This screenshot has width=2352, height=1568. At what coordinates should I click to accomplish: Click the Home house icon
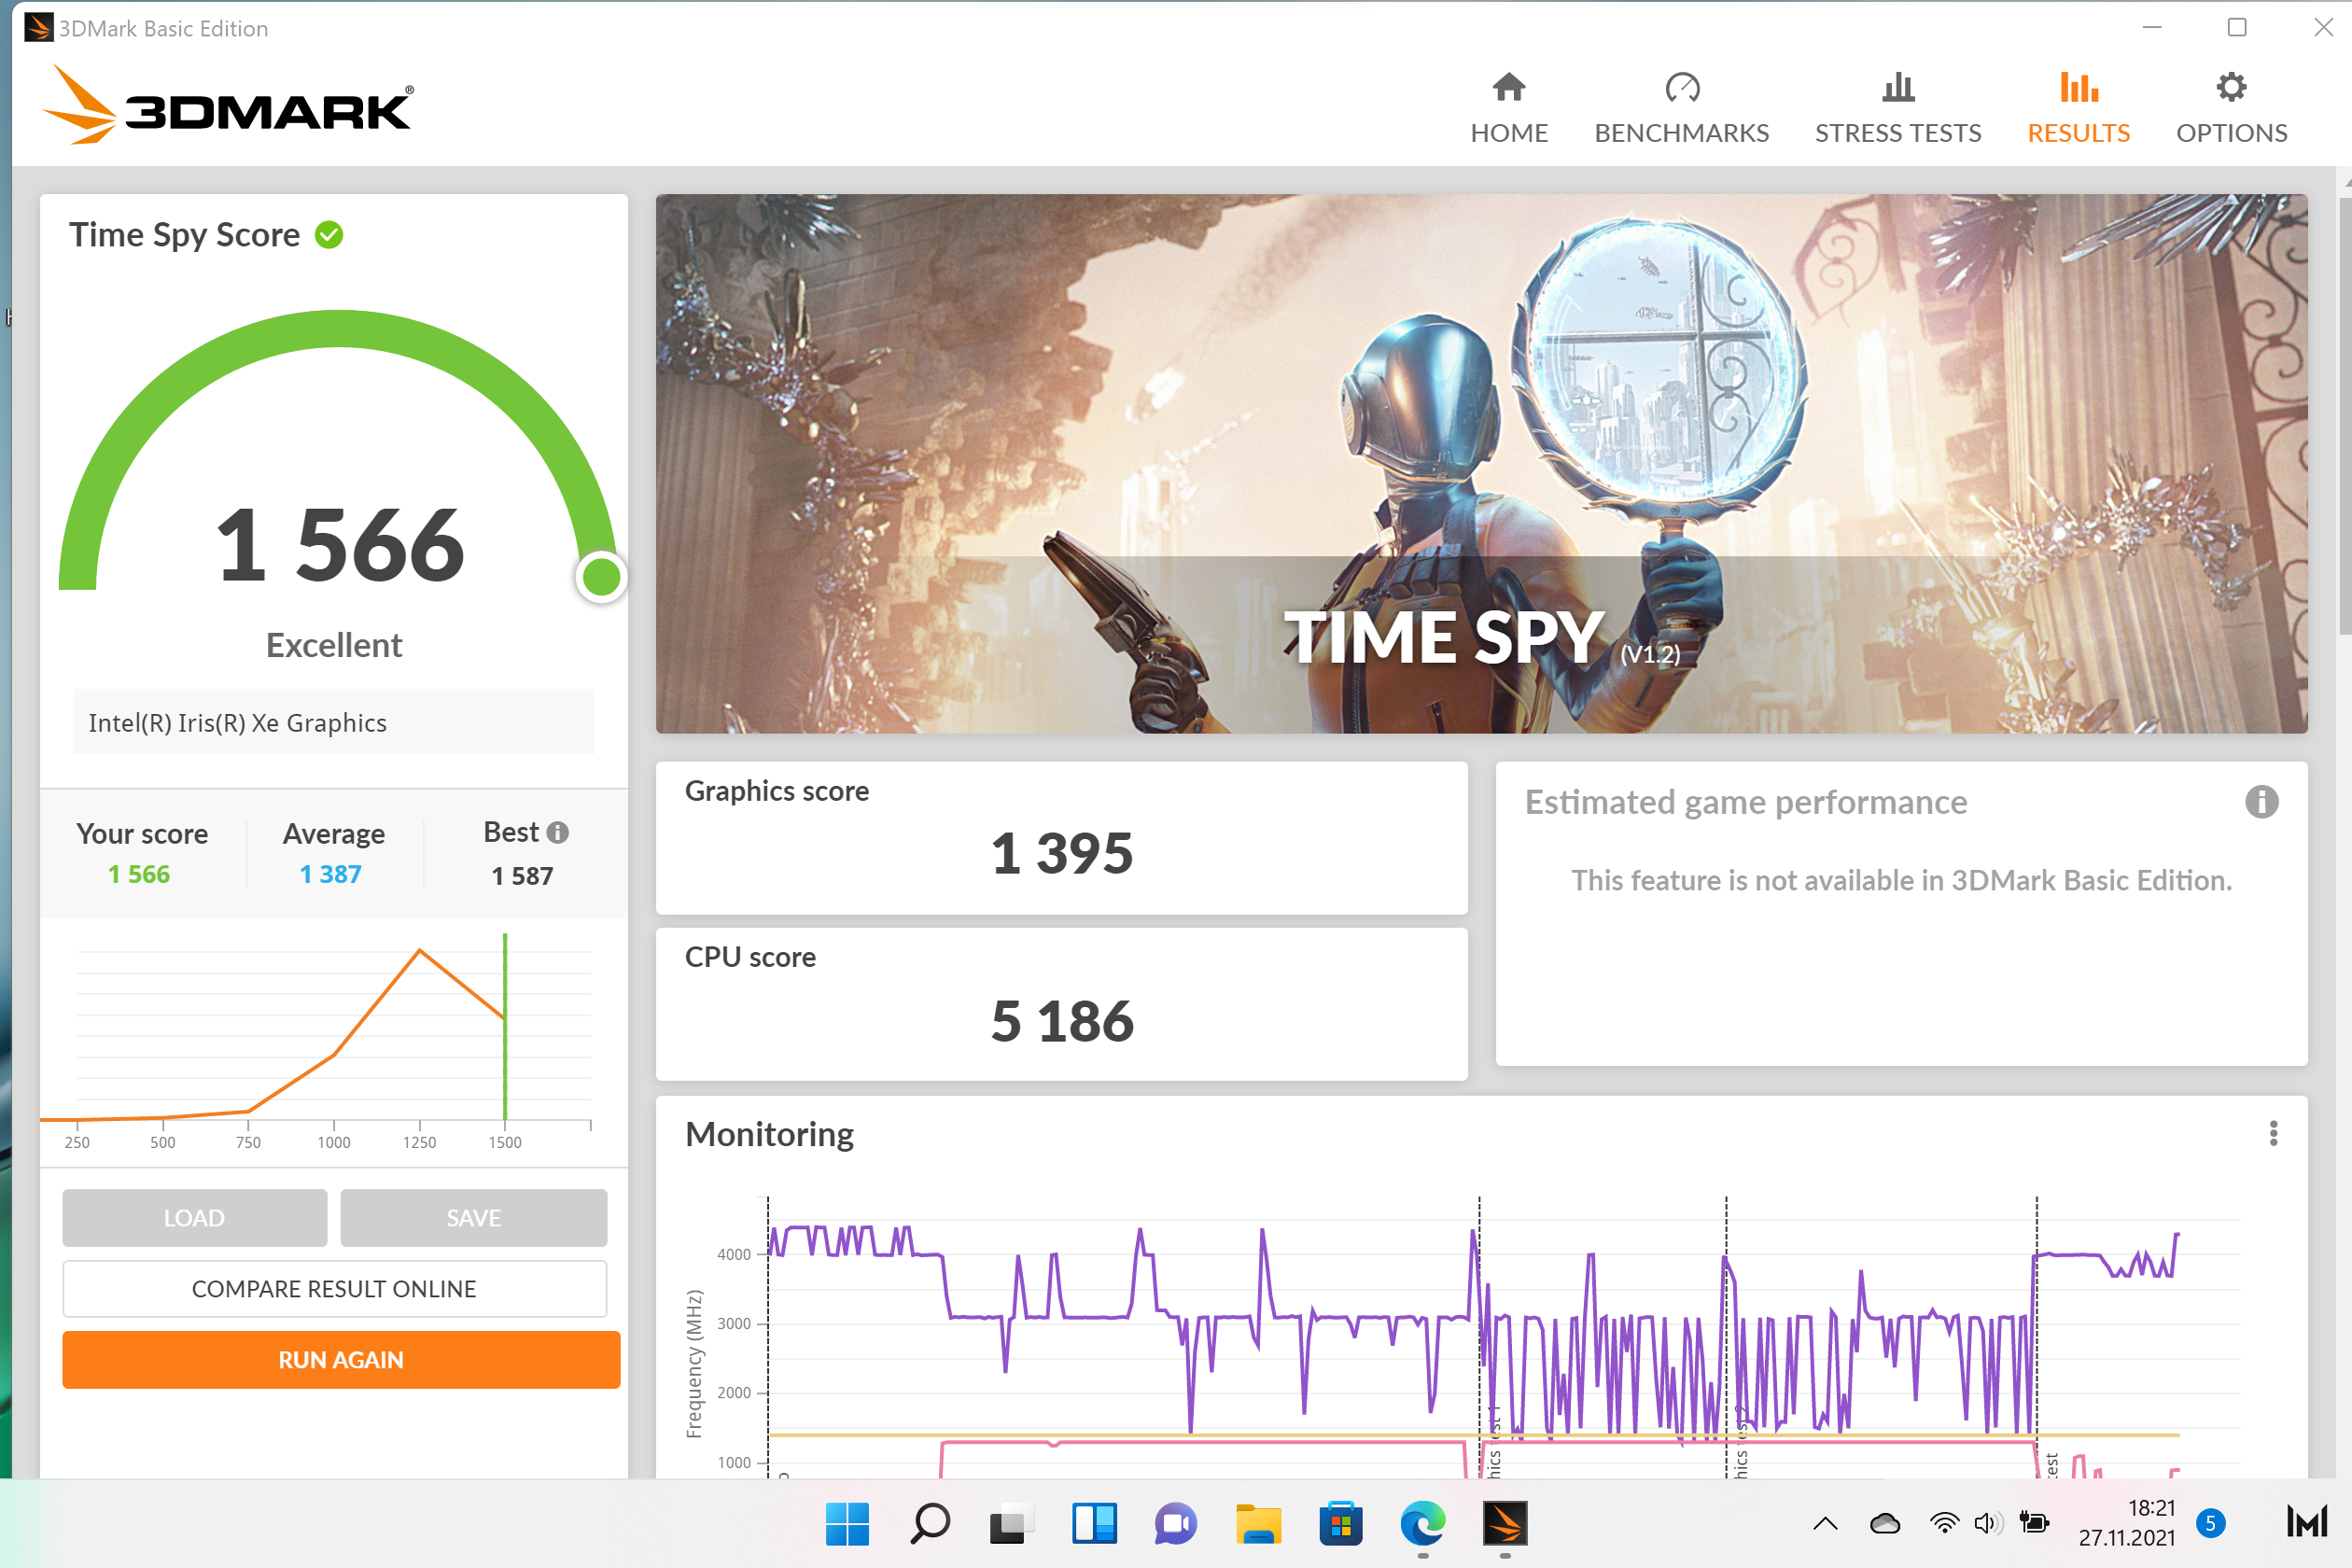click(1508, 88)
